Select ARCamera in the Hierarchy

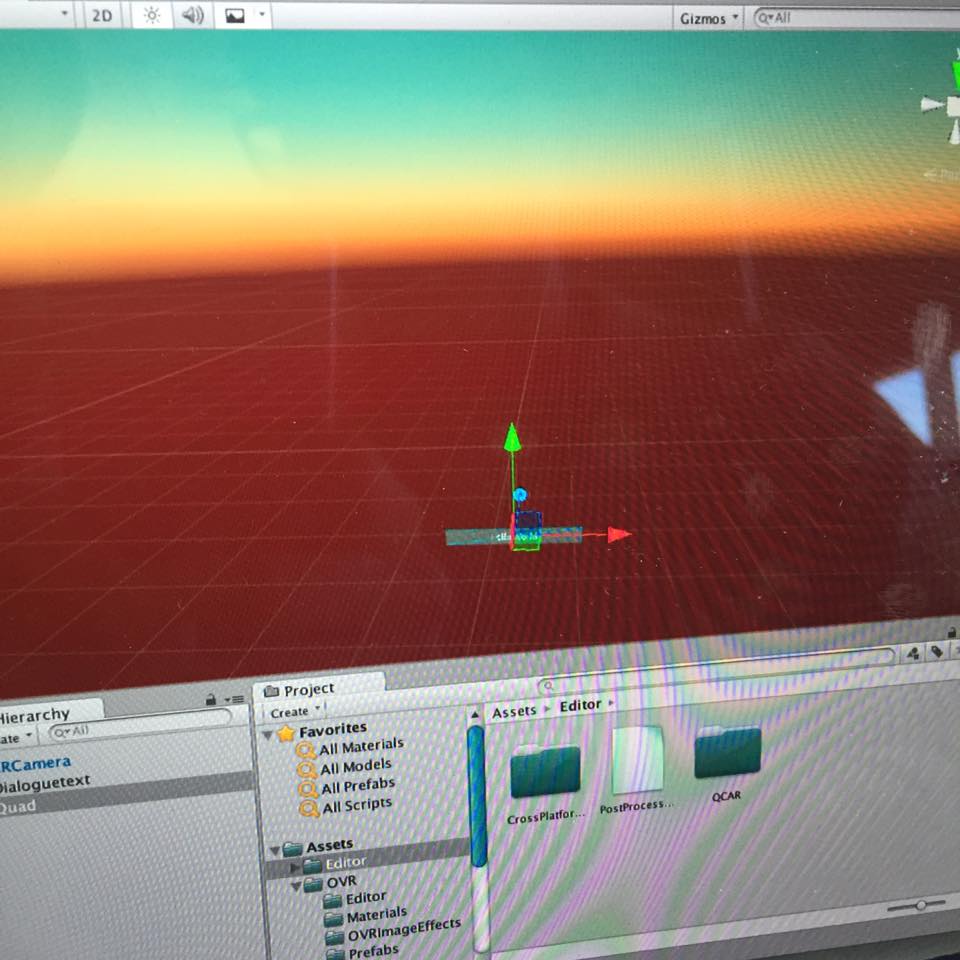(36, 764)
